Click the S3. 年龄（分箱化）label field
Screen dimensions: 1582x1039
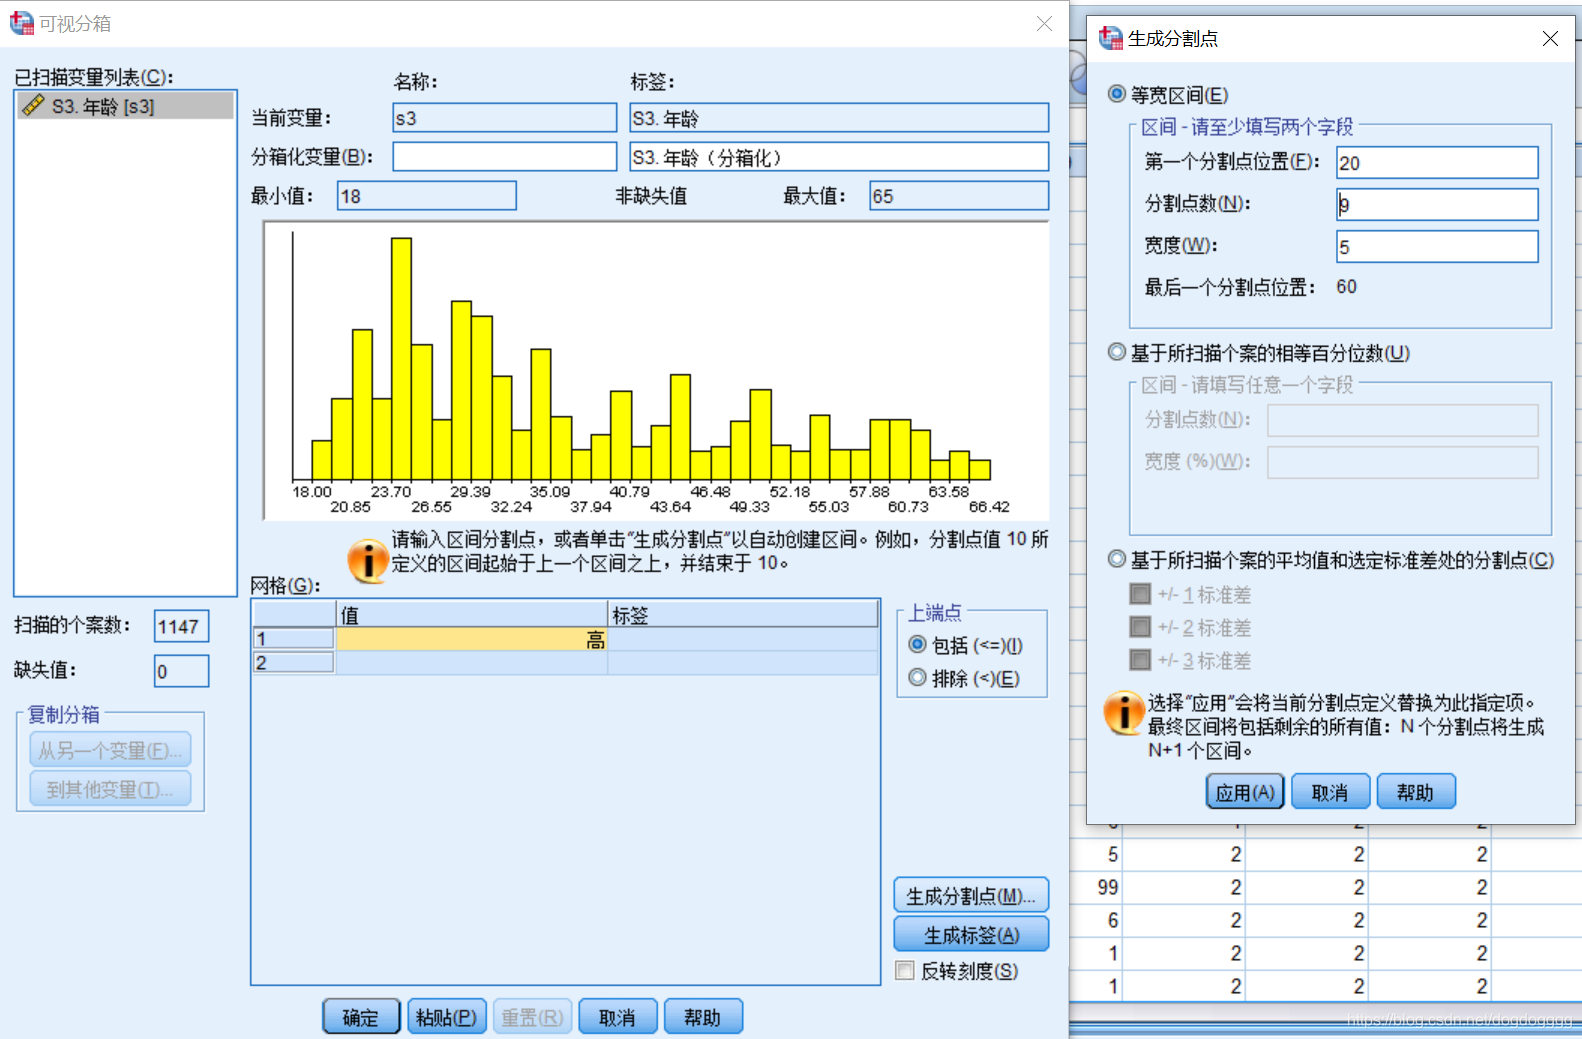839,157
